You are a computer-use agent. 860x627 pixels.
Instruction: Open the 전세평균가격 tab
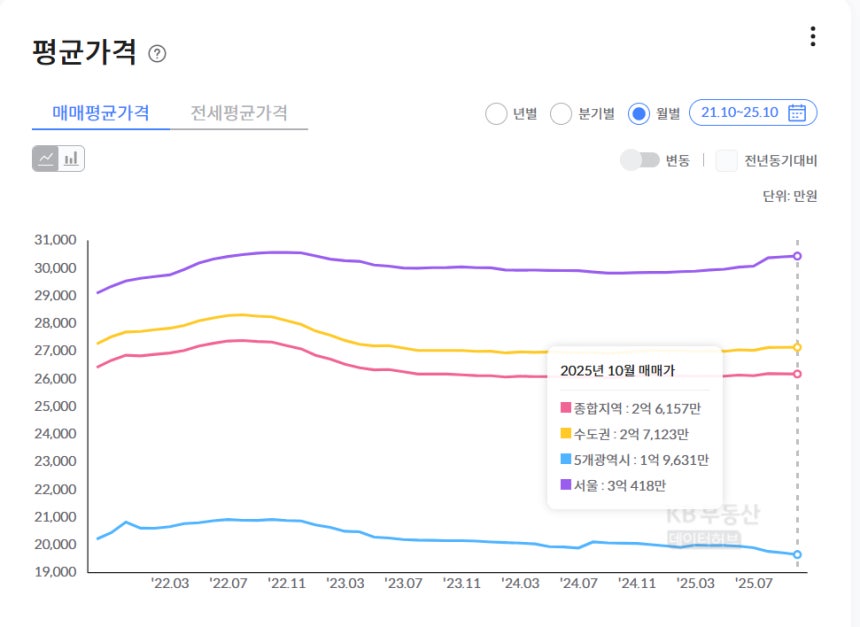pos(239,113)
